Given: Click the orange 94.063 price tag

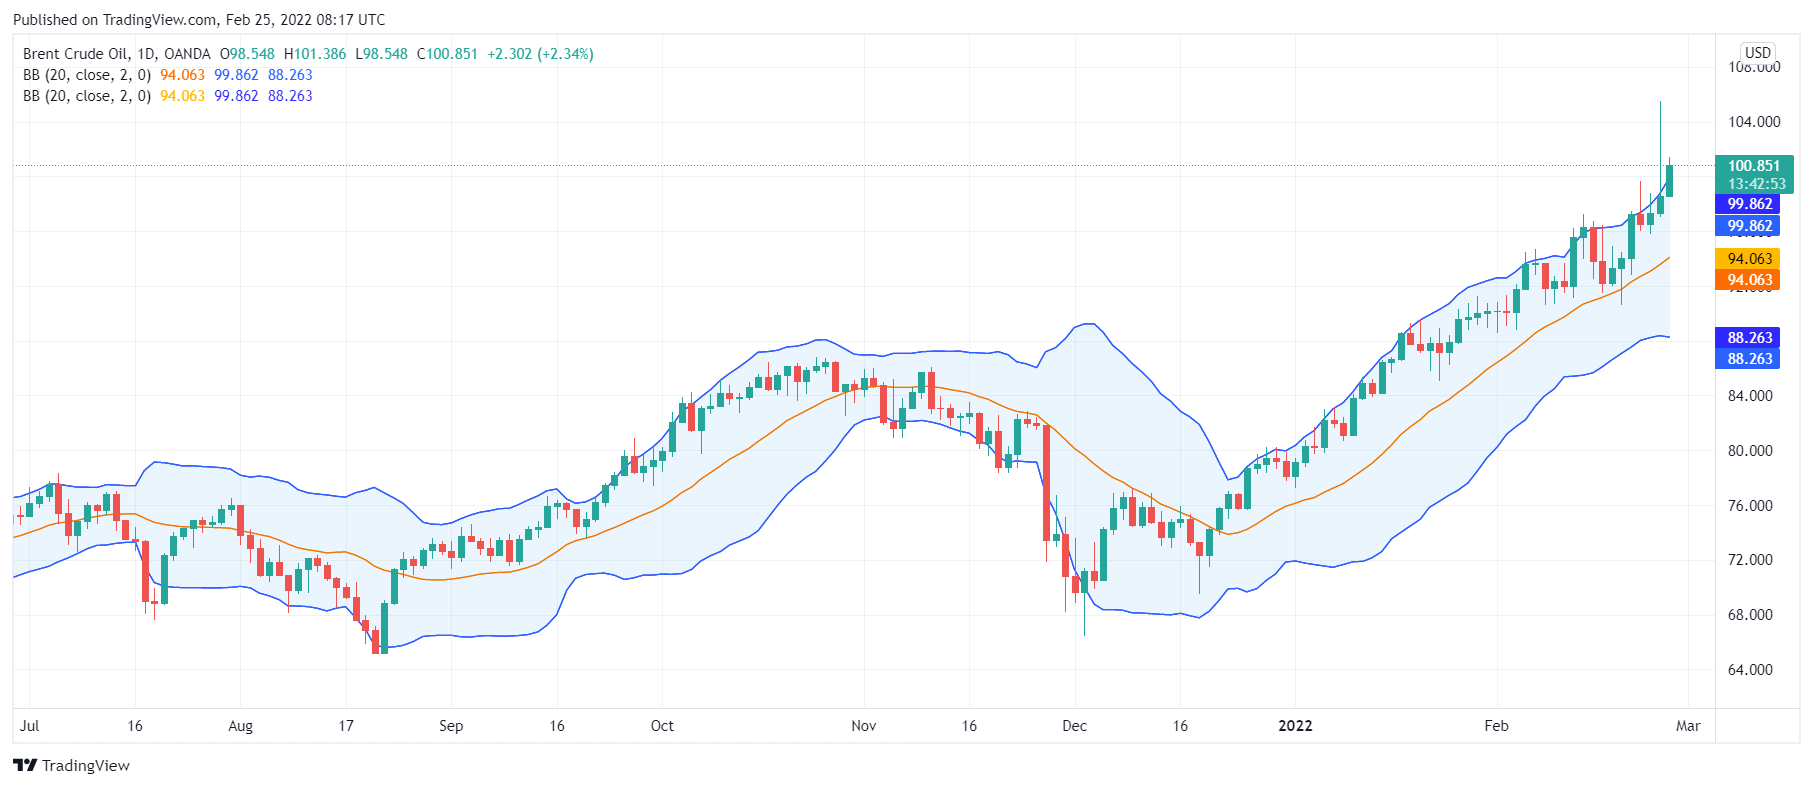Looking at the screenshot, I should pos(1748,280).
